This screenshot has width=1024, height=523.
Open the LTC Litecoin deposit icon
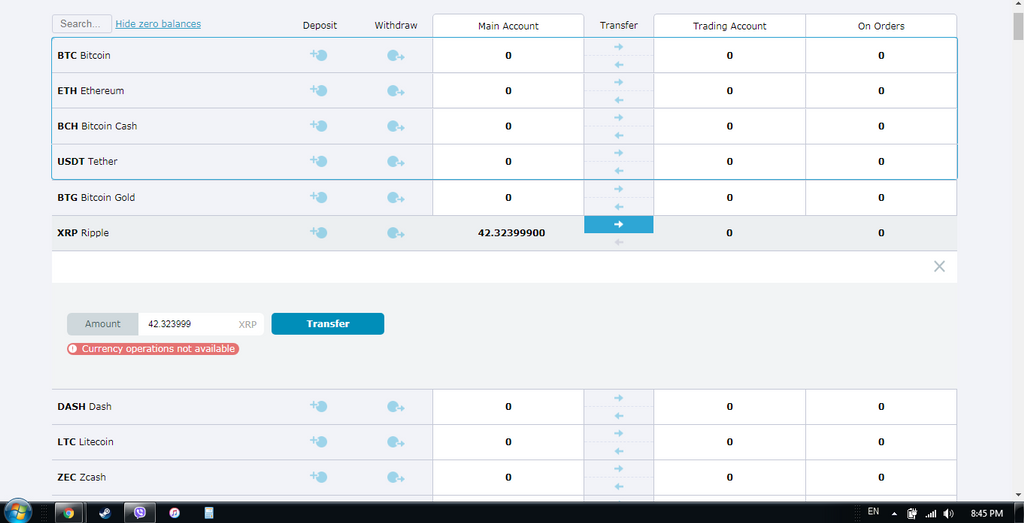[318, 441]
